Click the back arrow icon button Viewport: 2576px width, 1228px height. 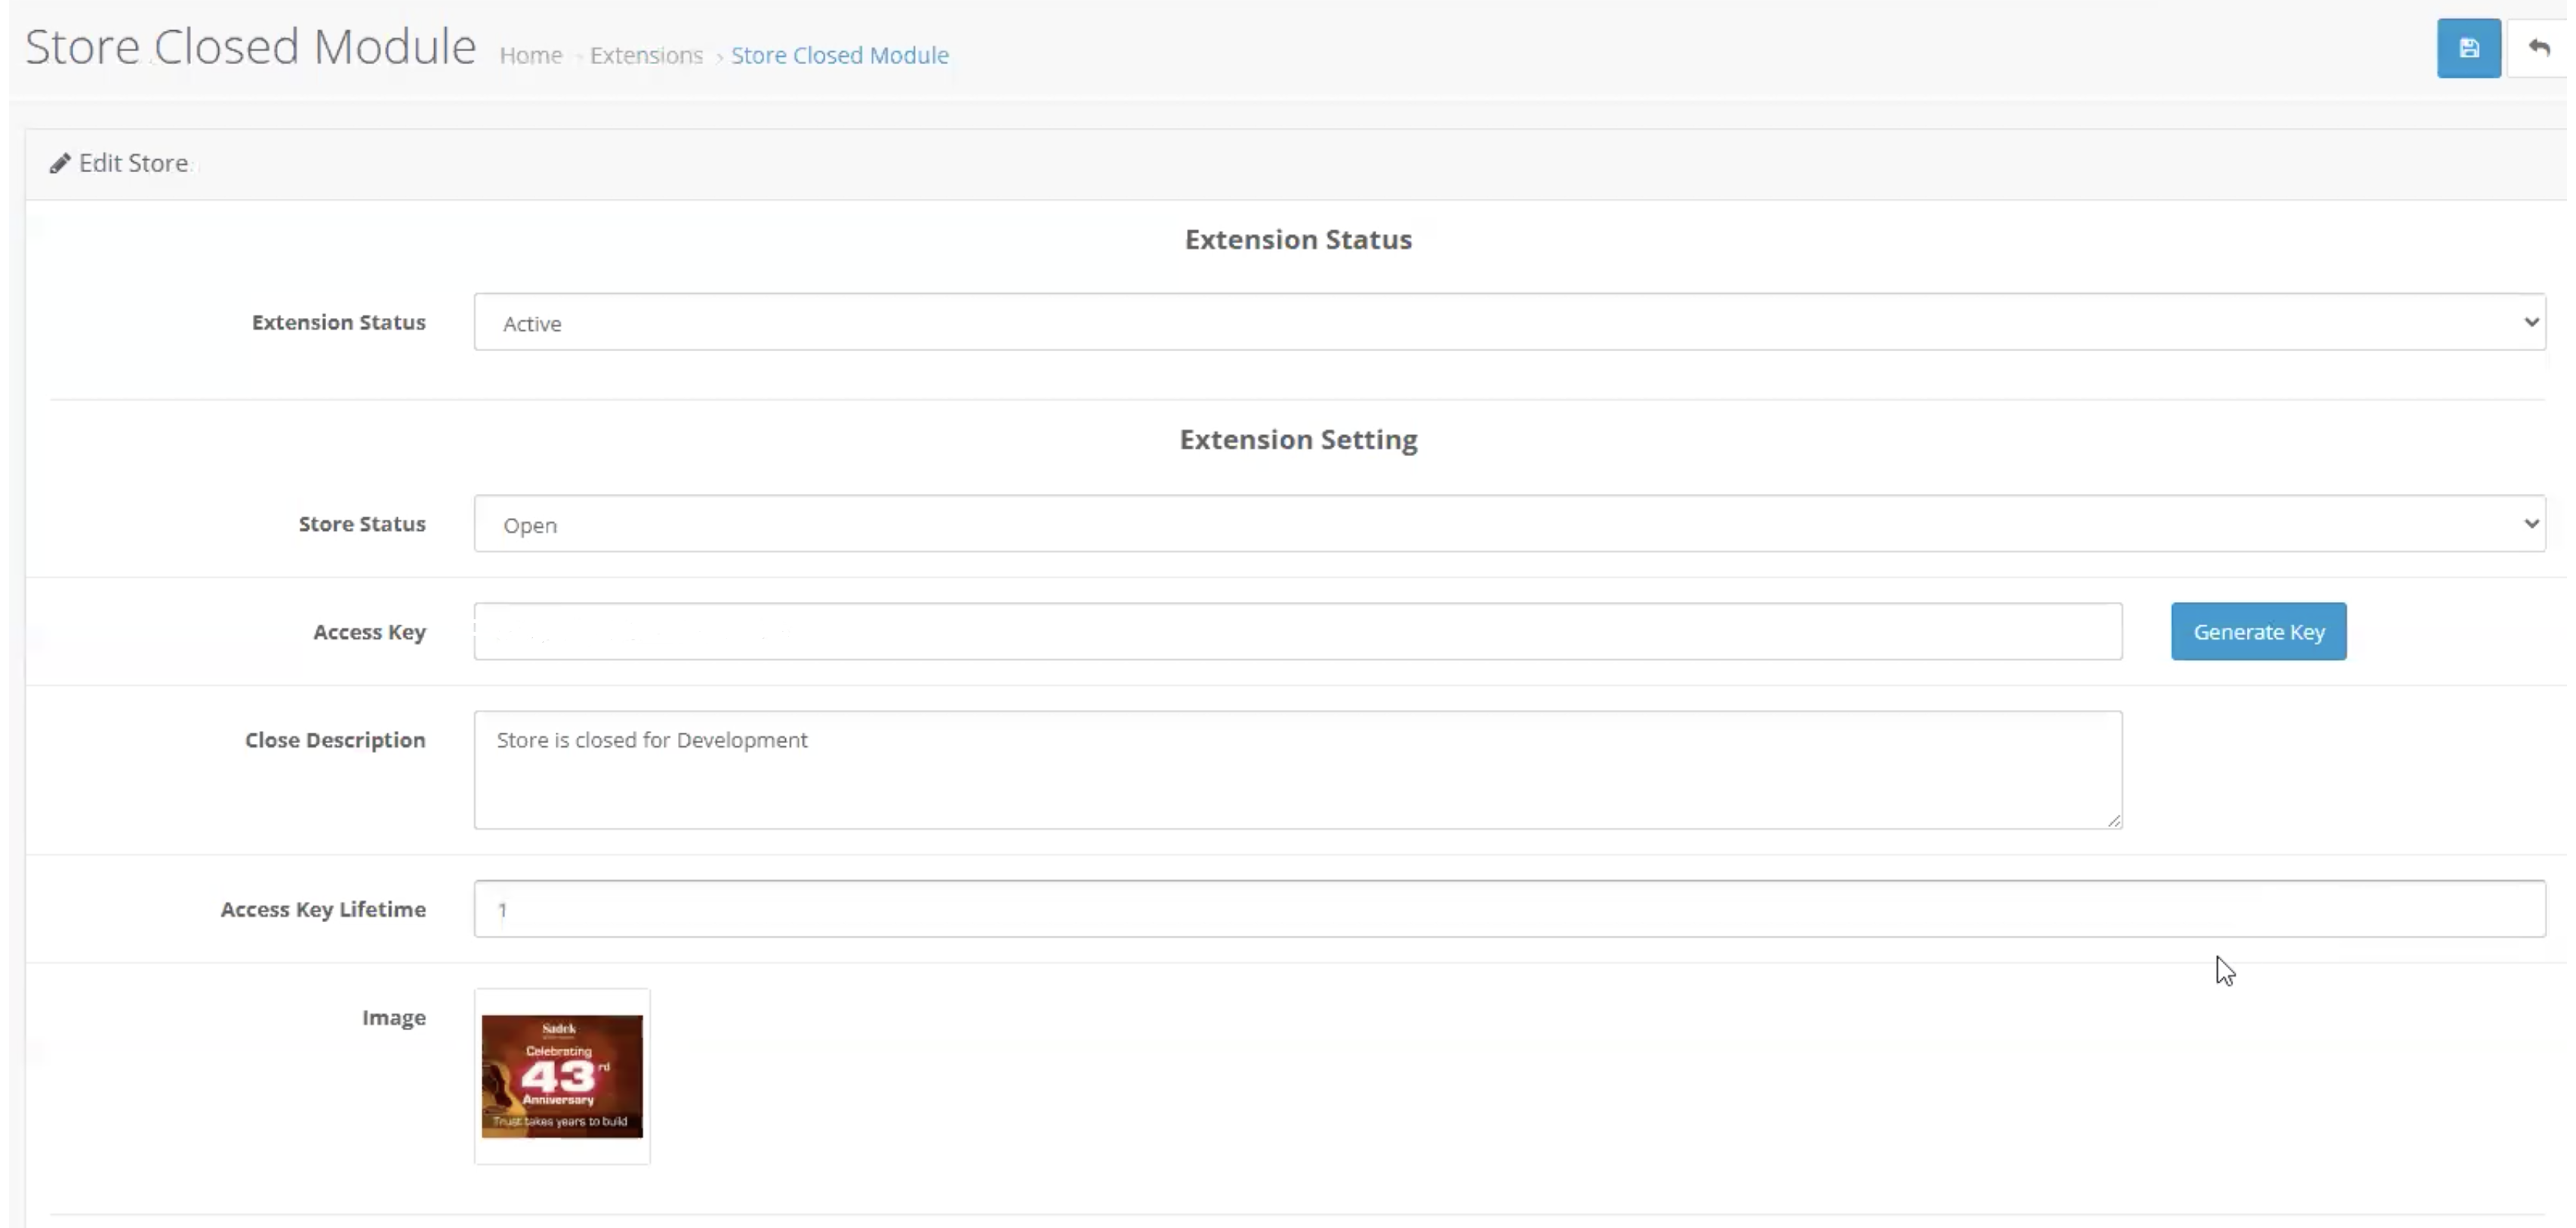[x=2538, y=48]
